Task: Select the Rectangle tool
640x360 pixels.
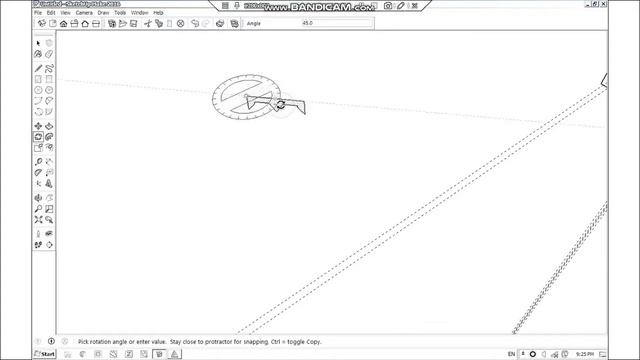Action: point(38,79)
